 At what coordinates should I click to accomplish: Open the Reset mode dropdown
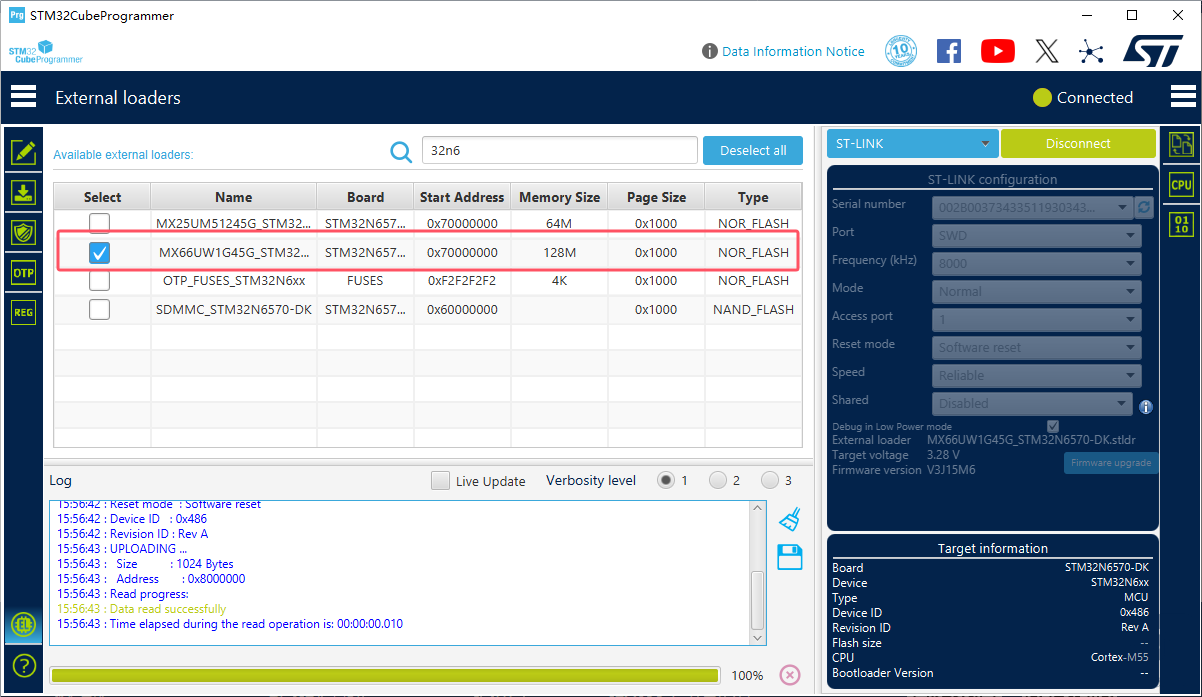(1037, 347)
